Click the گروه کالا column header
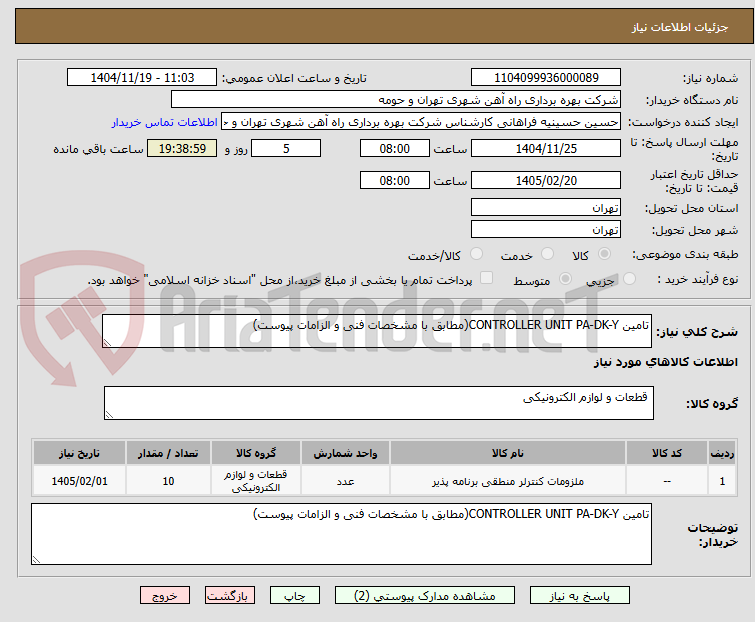The height and width of the screenshot is (622, 755). pos(256,453)
